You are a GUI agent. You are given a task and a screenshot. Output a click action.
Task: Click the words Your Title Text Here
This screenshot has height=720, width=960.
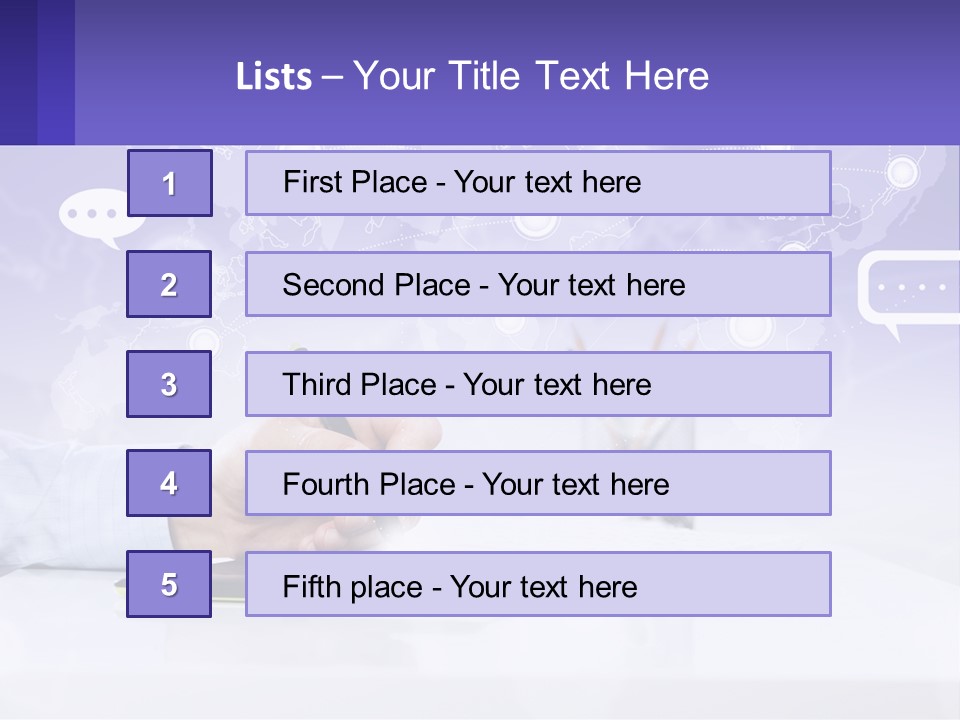click(531, 76)
